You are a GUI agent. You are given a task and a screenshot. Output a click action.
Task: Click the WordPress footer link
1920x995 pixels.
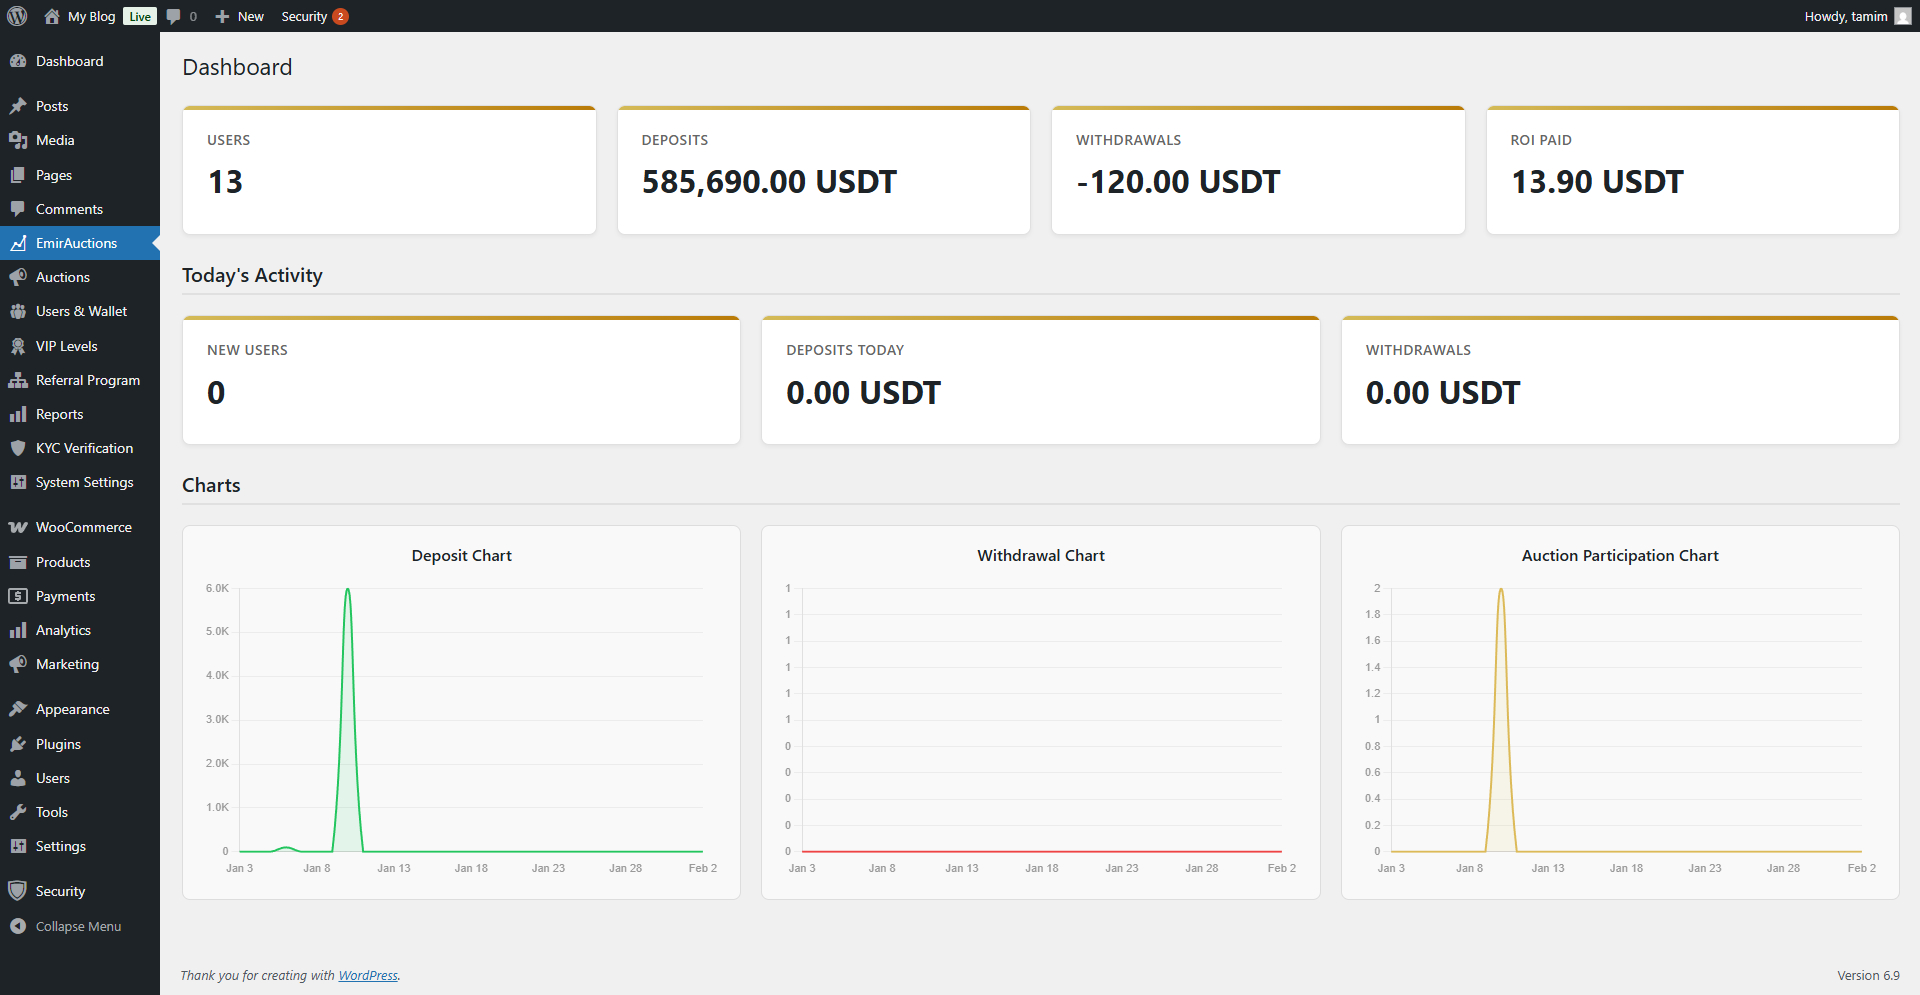368,976
